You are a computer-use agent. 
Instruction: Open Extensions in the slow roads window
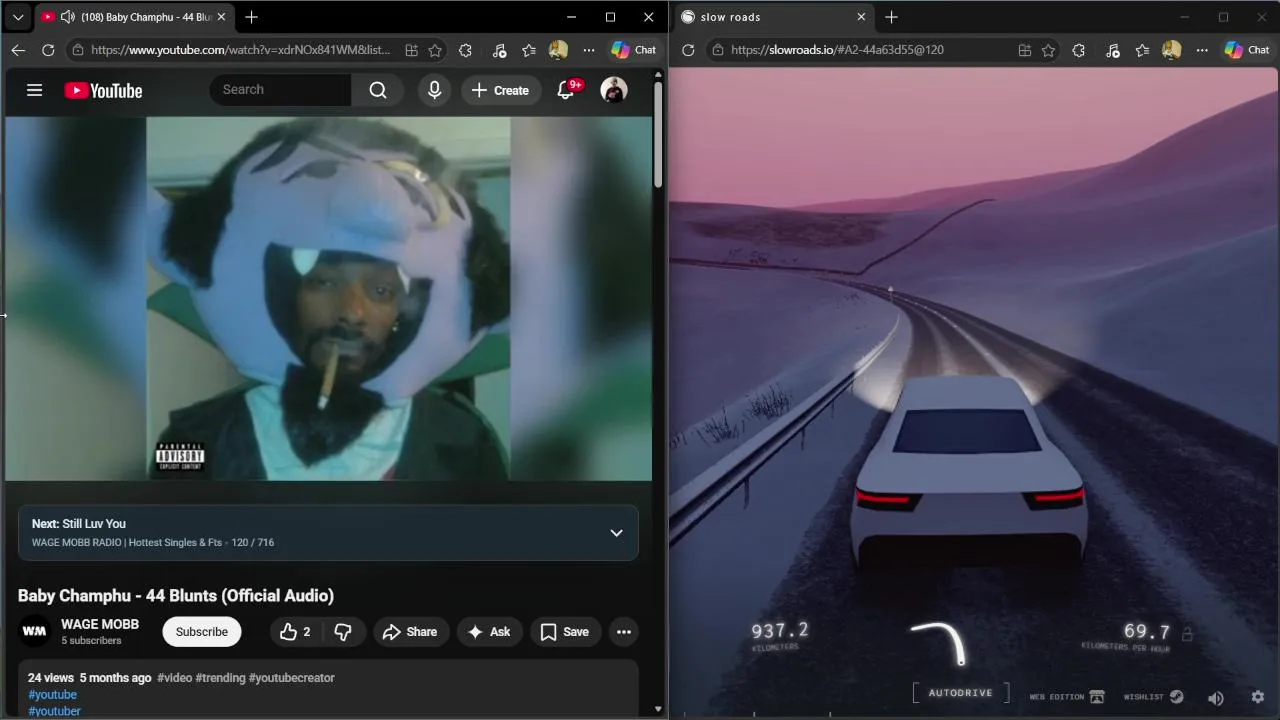click(1078, 50)
